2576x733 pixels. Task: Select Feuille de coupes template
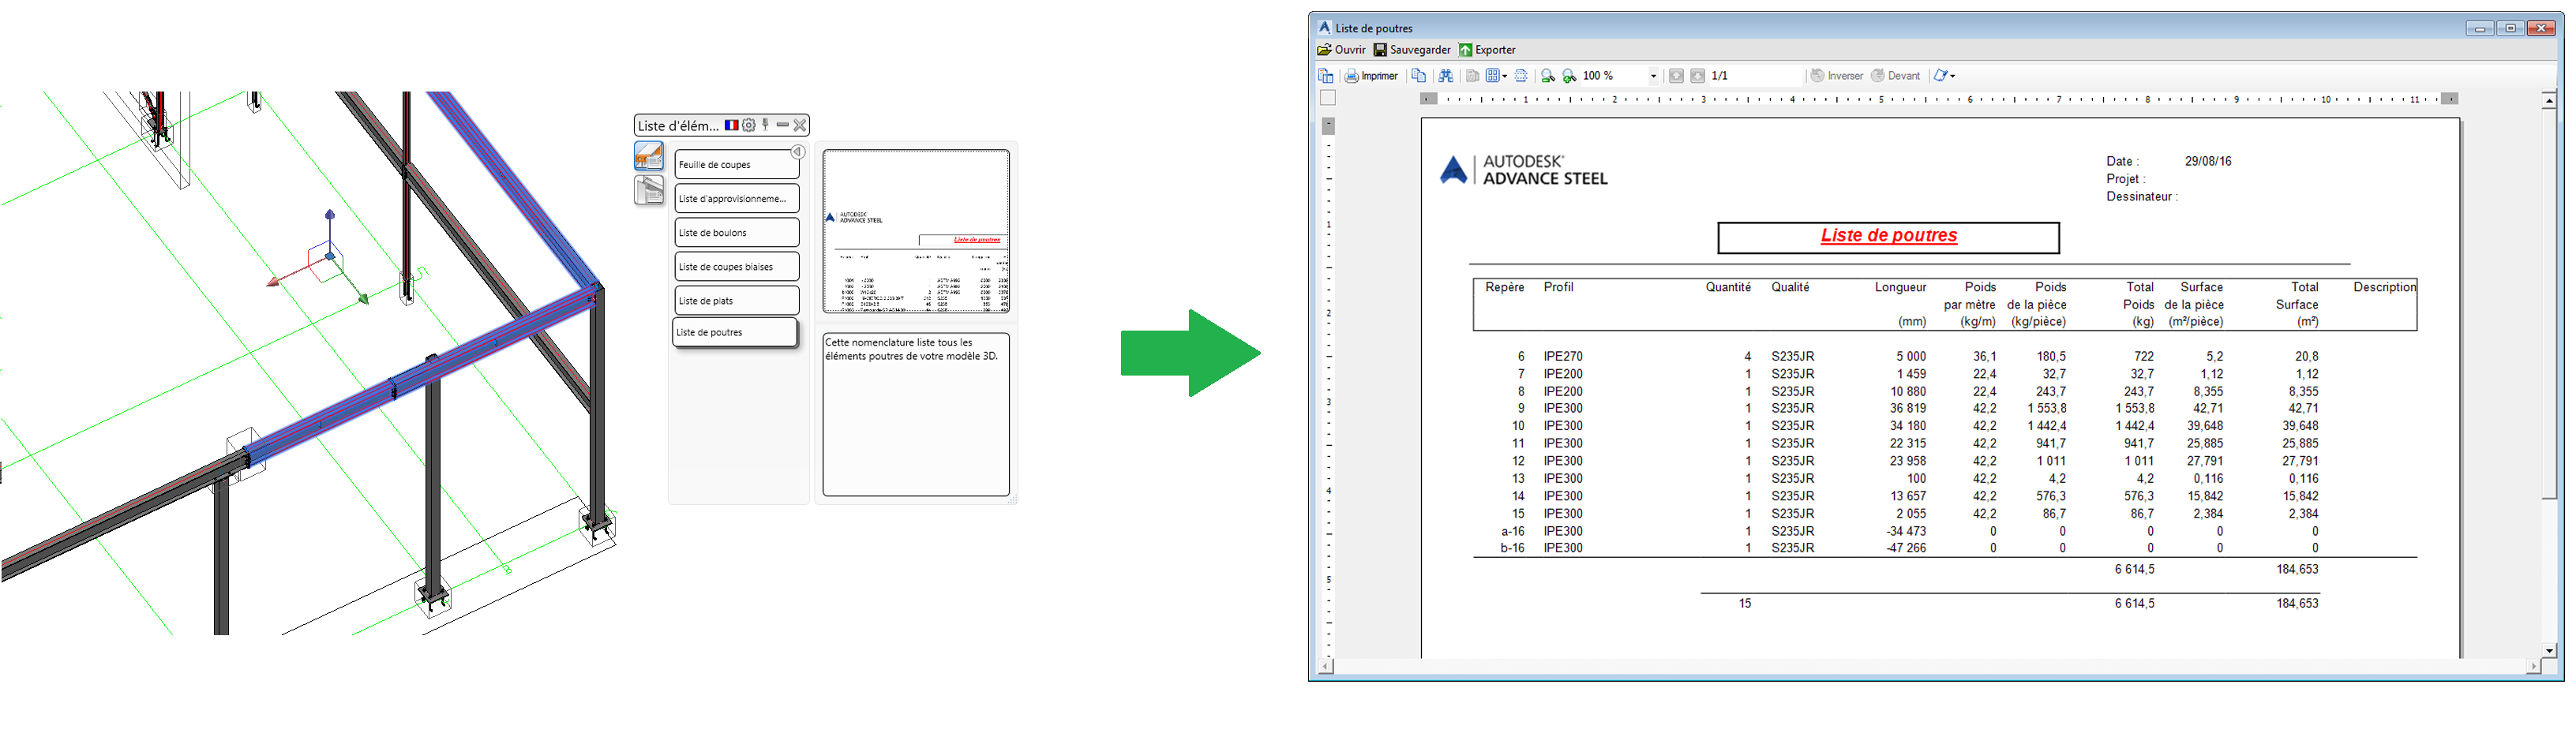(x=737, y=164)
